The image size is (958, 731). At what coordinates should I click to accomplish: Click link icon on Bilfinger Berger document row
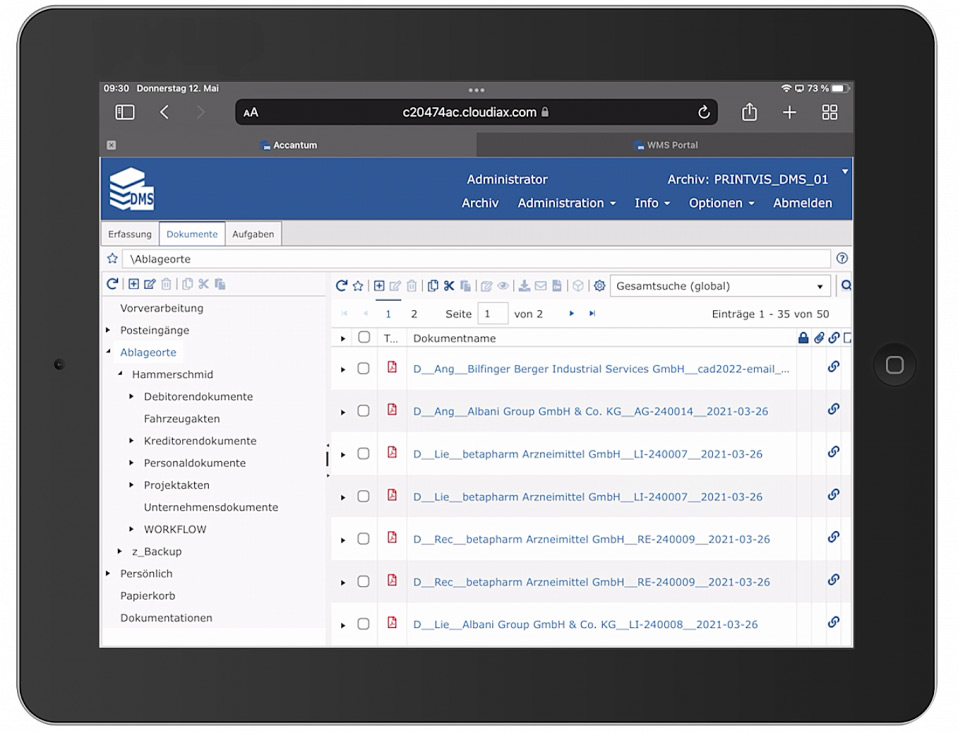833,367
